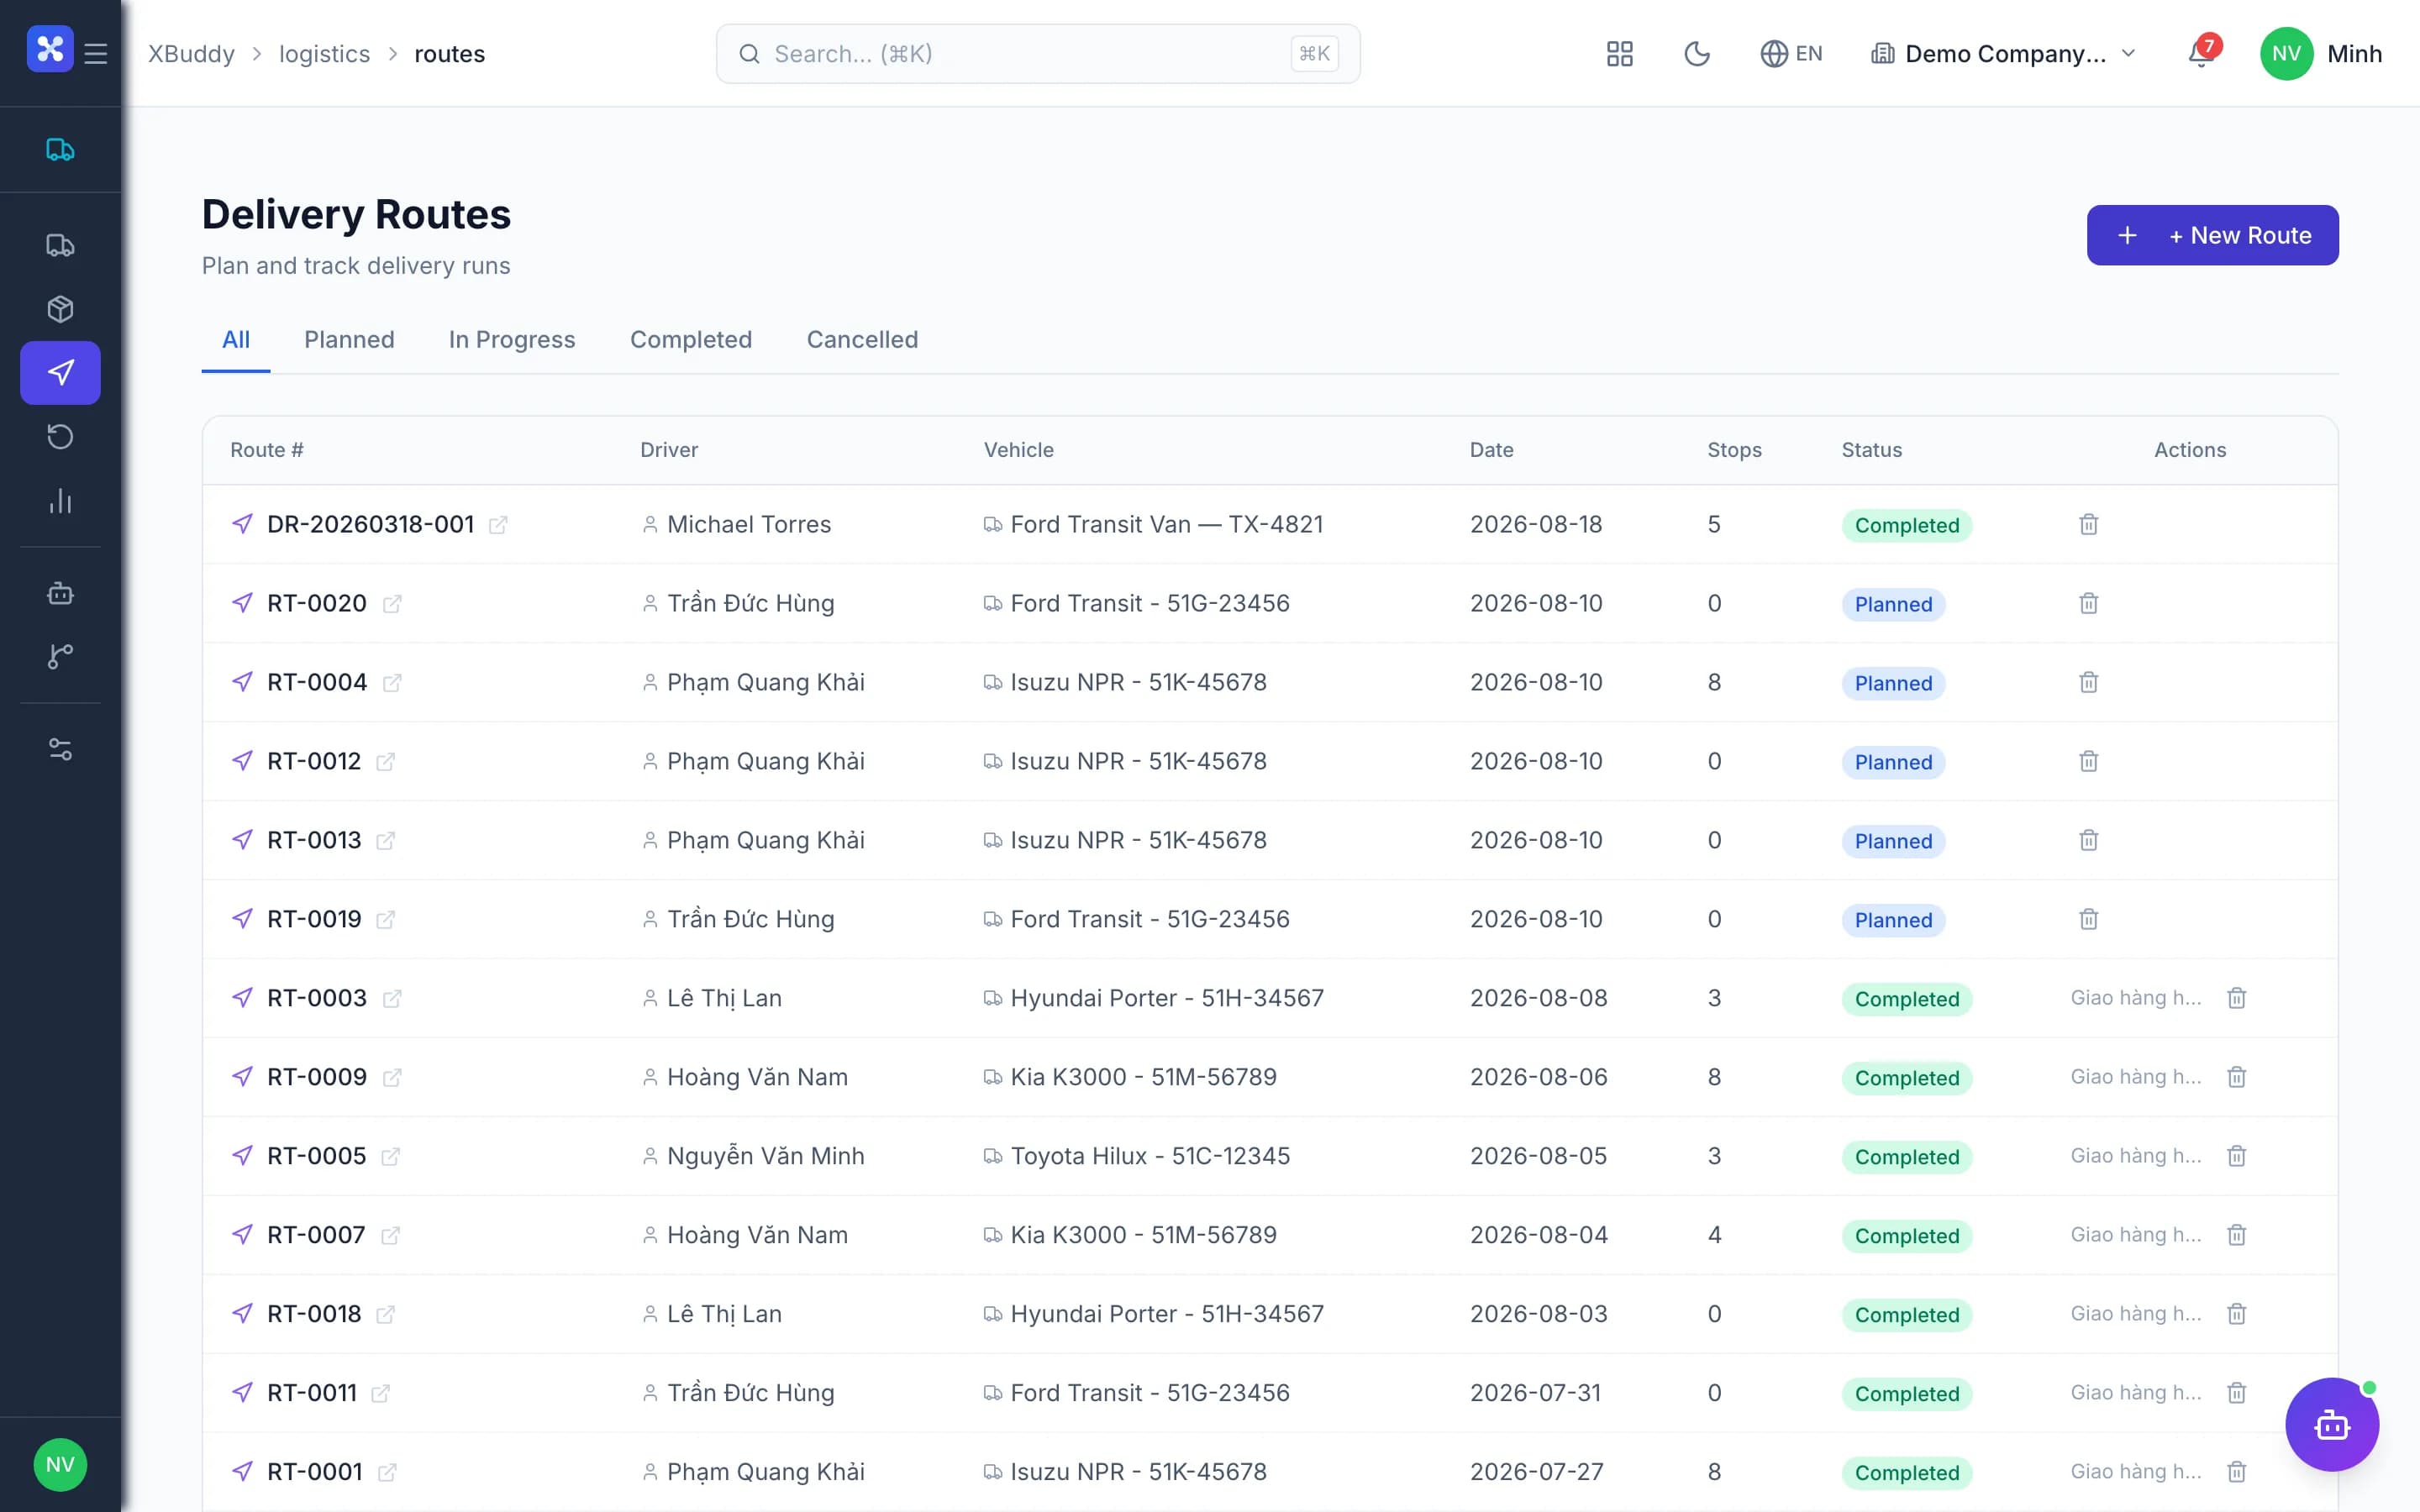Viewport: 2420px width, 1512px height.
Task: Delete route RT-0012 trash icon
Action: 2089,761
